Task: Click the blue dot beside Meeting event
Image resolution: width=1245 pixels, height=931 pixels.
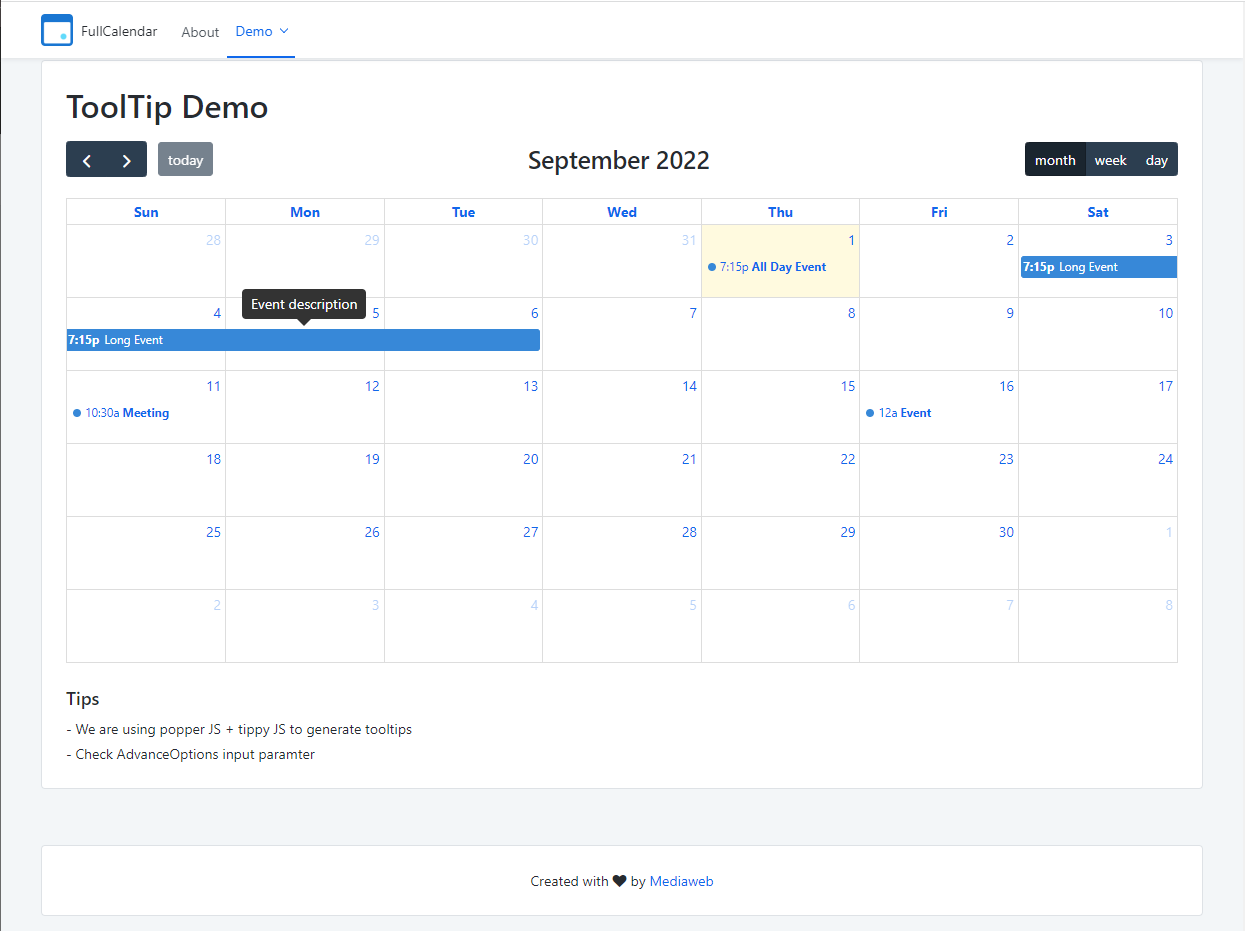Action: (x=77, y=413)
